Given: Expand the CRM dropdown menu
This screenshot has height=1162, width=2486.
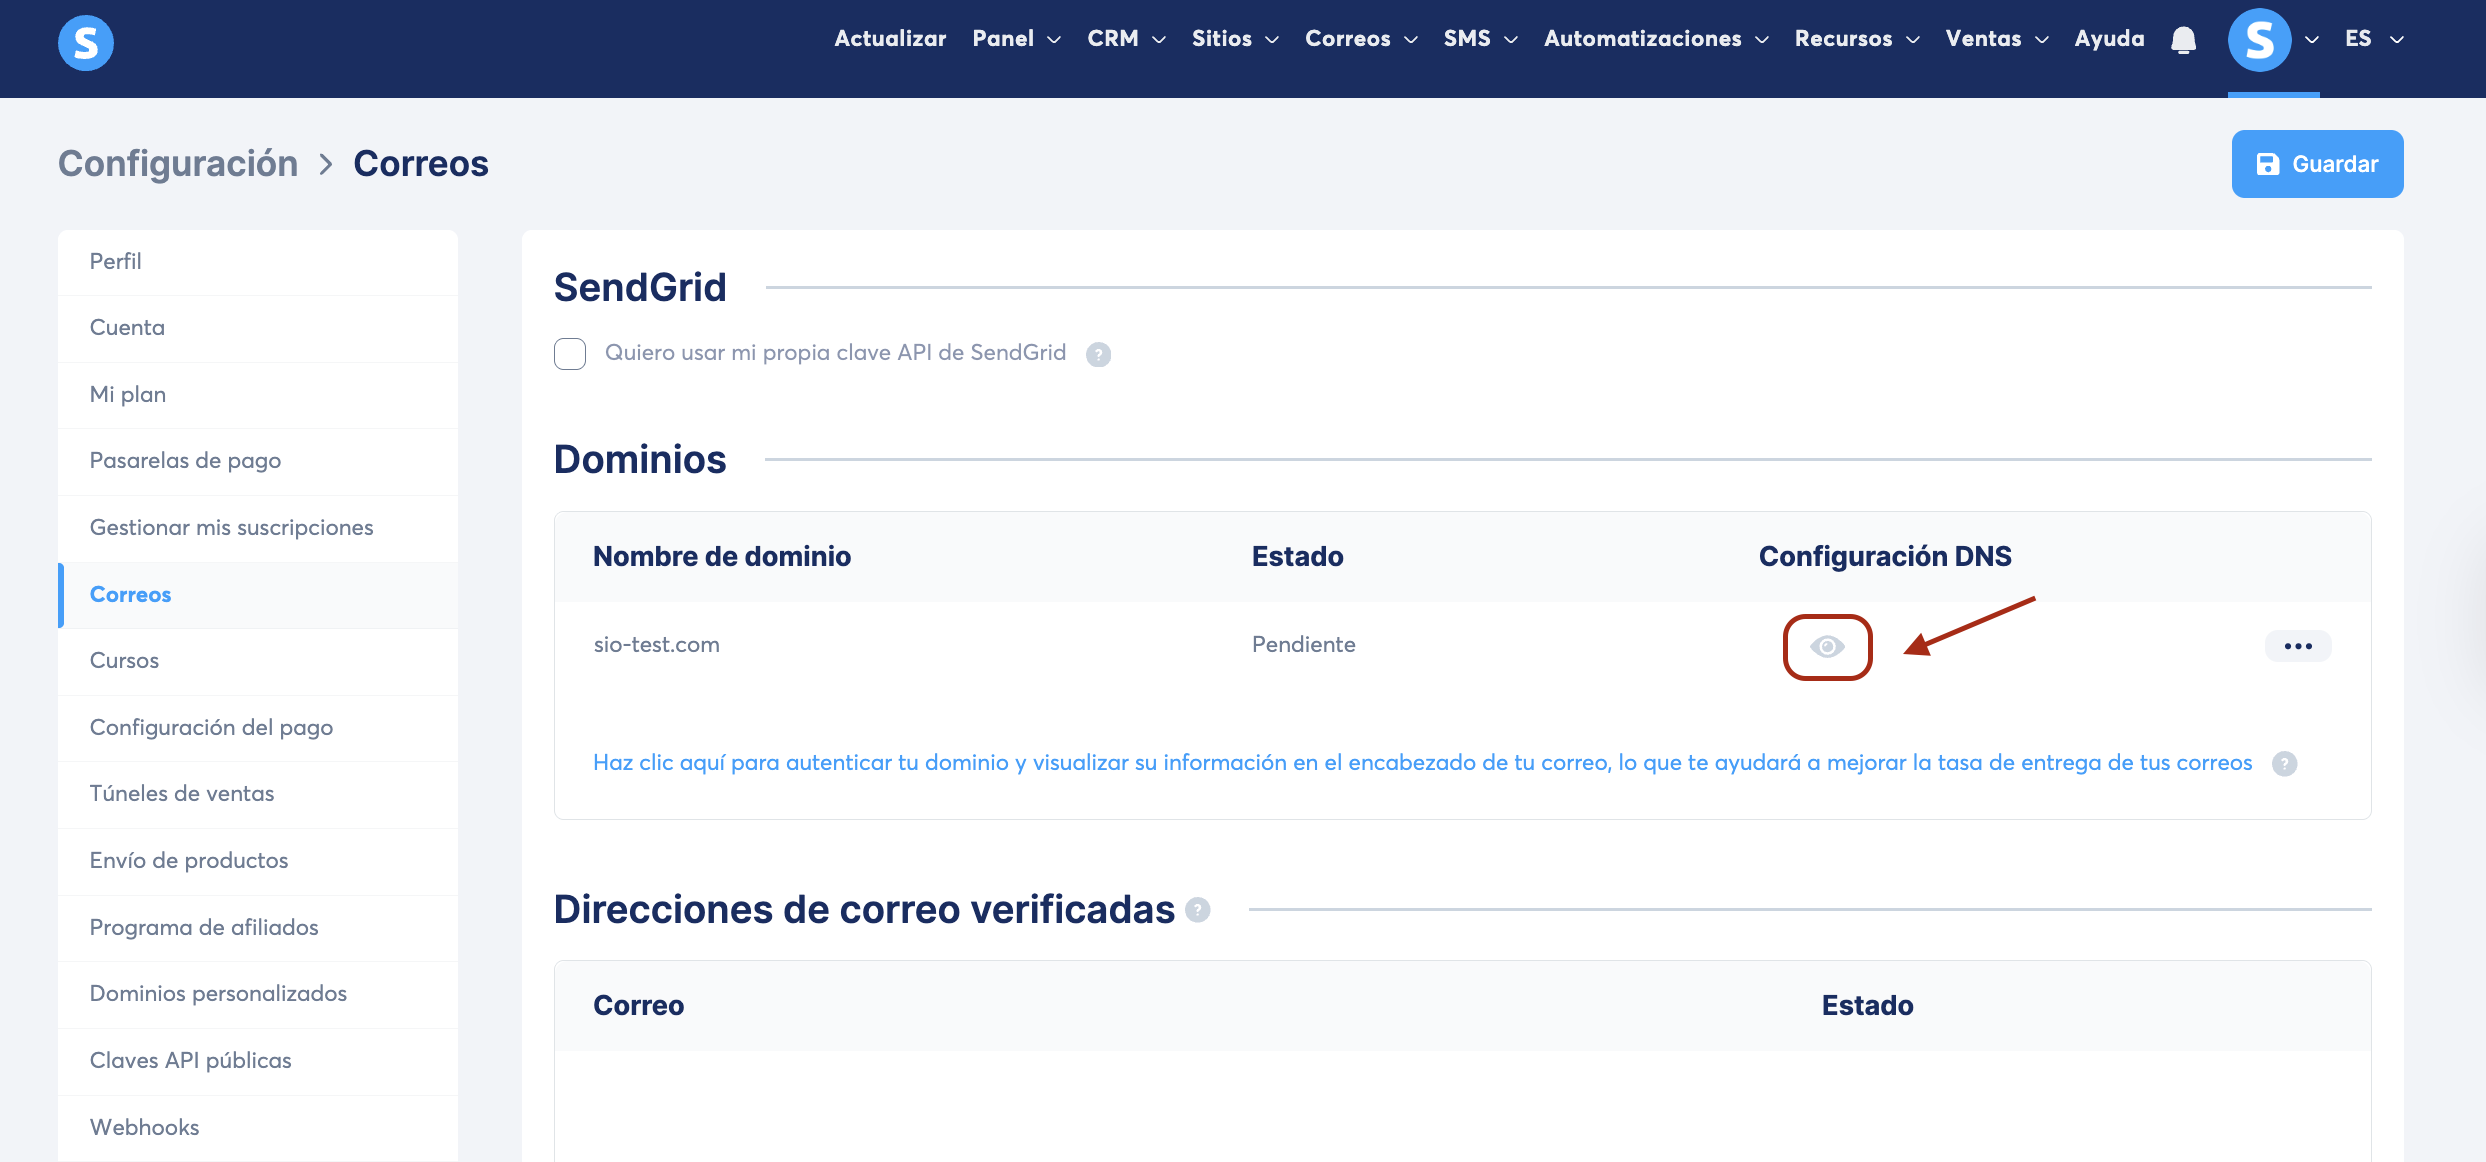Looking at the screenshot, I should [x=1126, y=39].
